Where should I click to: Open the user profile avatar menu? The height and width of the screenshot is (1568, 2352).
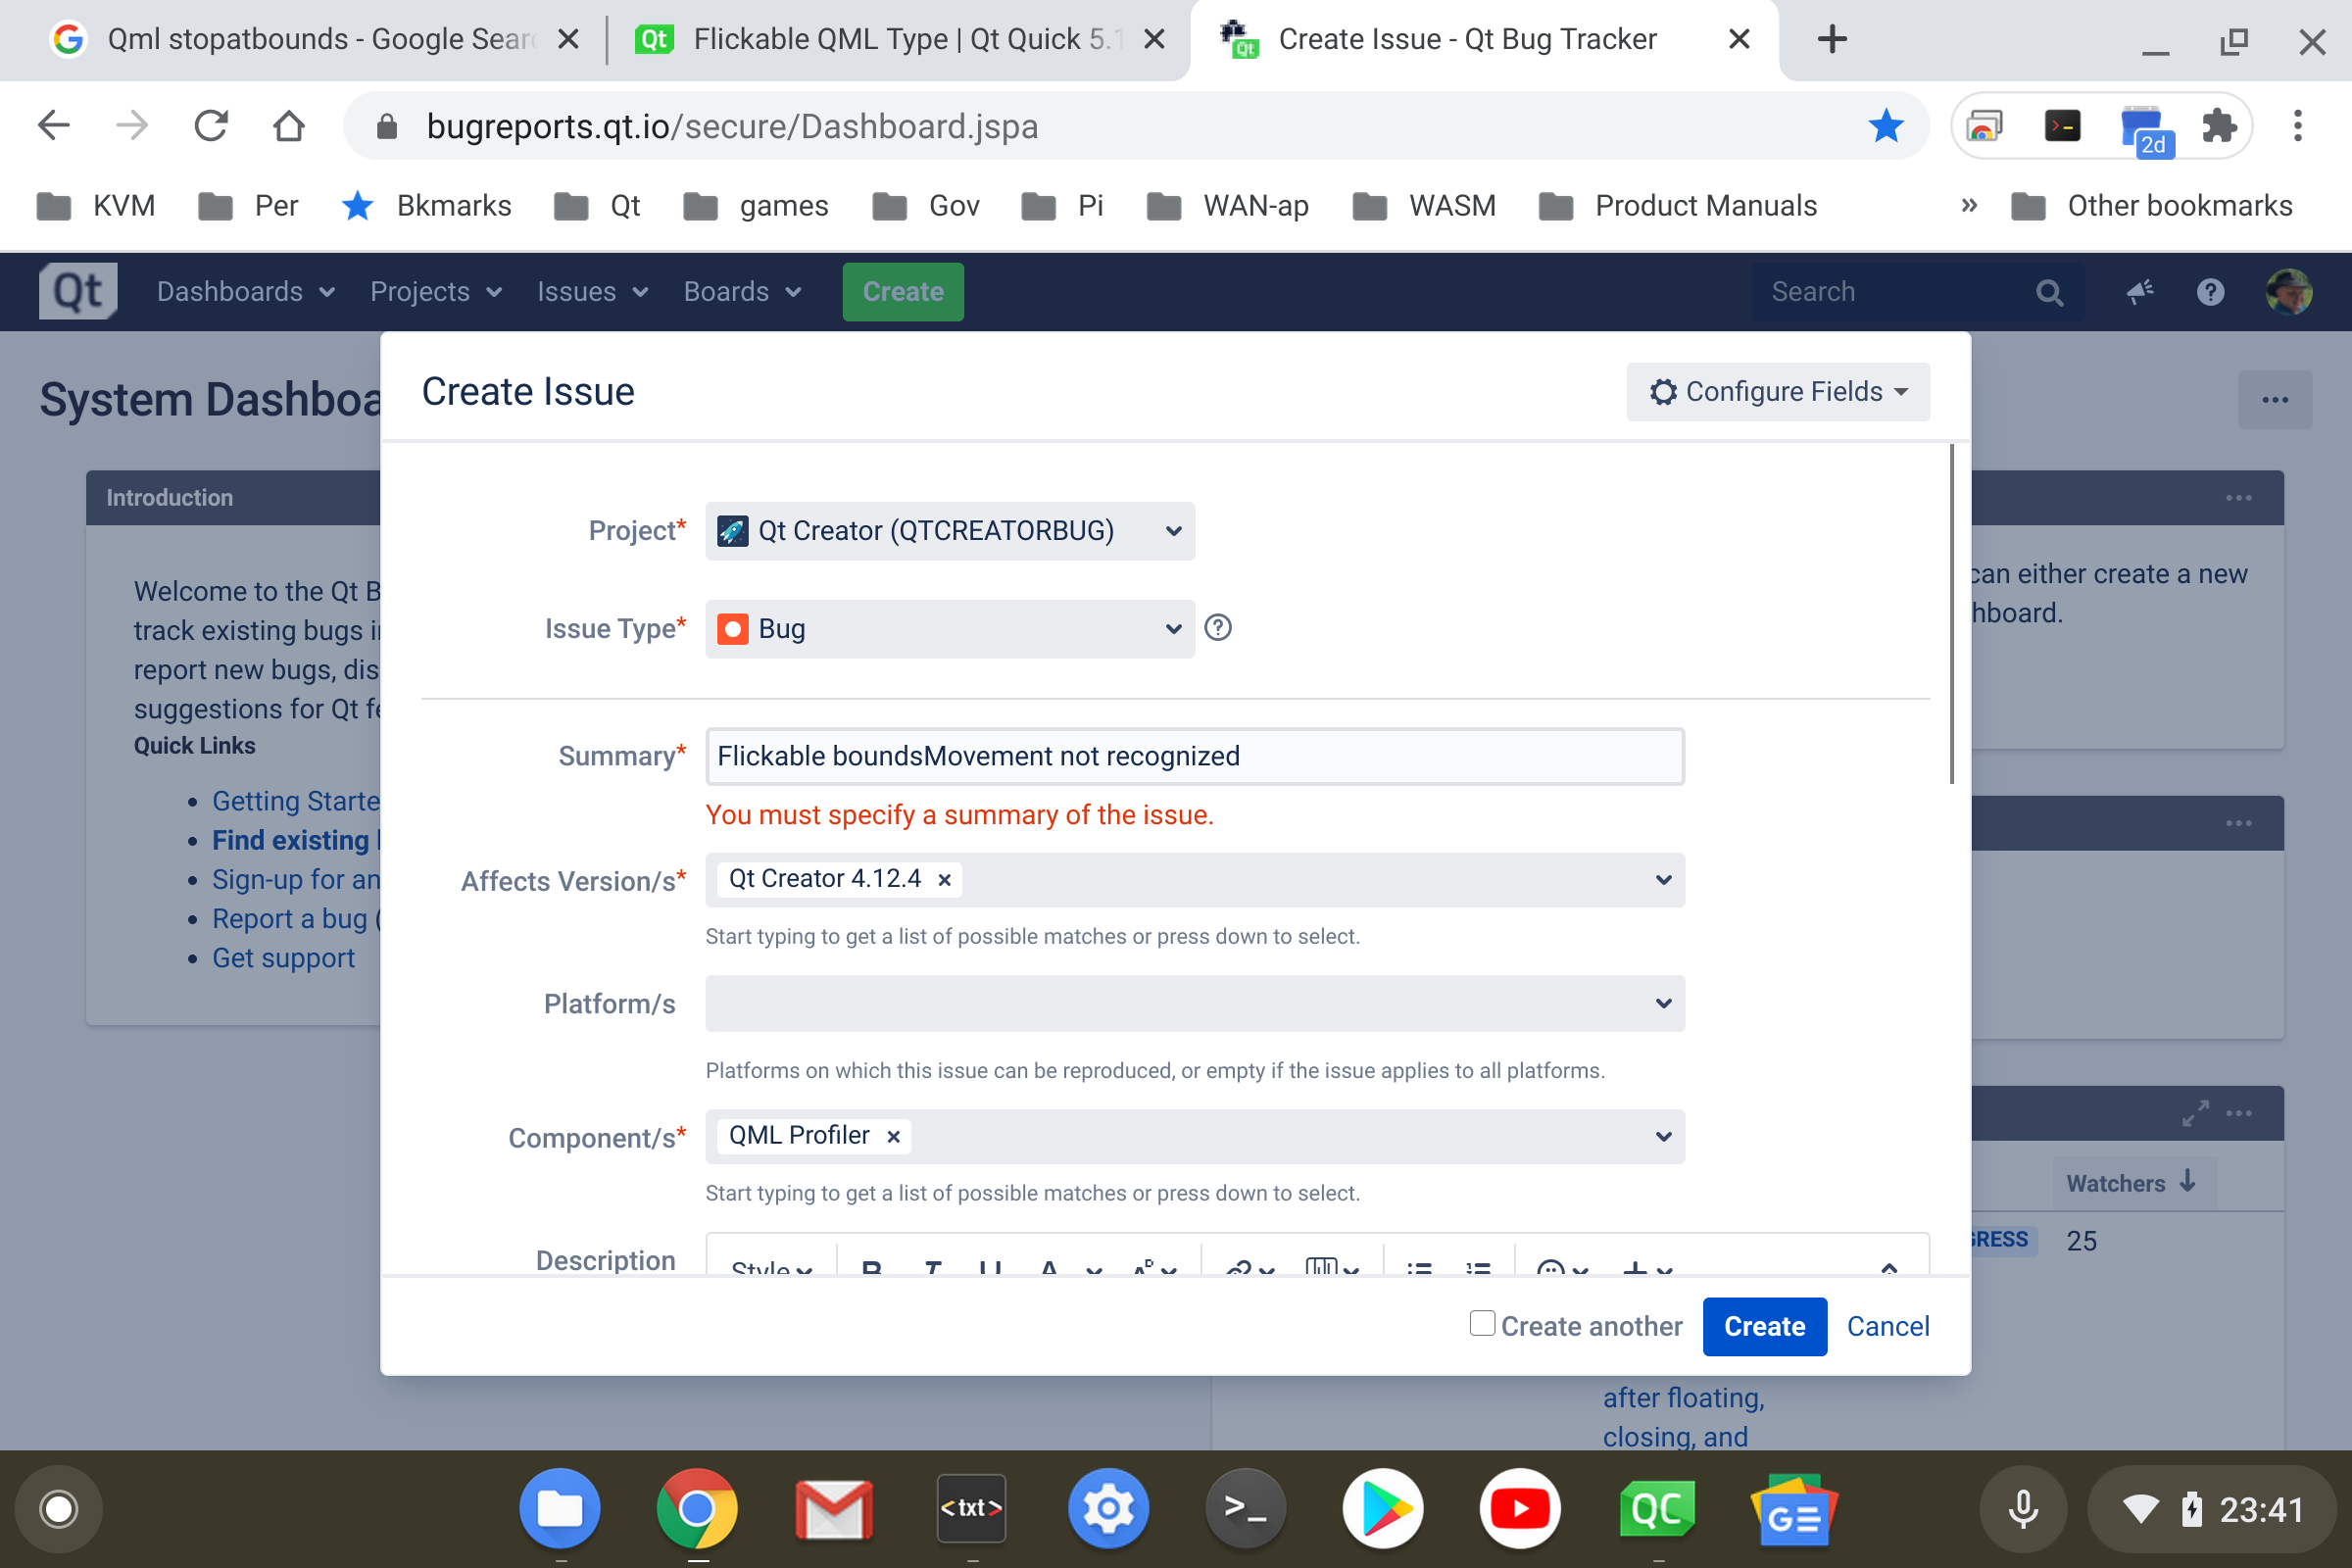pyautogui.click(x=2288, y=292)
